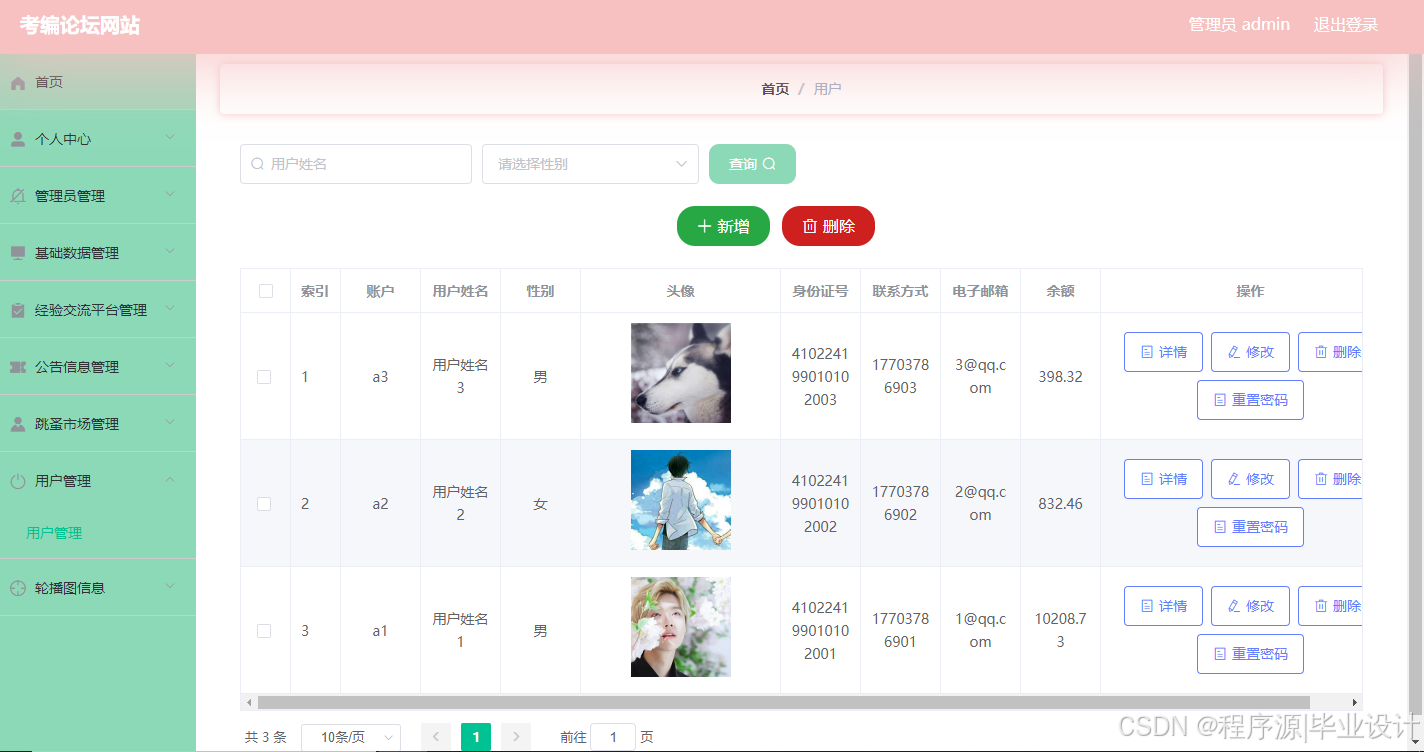Expand the 轮播图信息 menu chevron
Viewport: 1424px width, 752px height.
pos(170,586)
